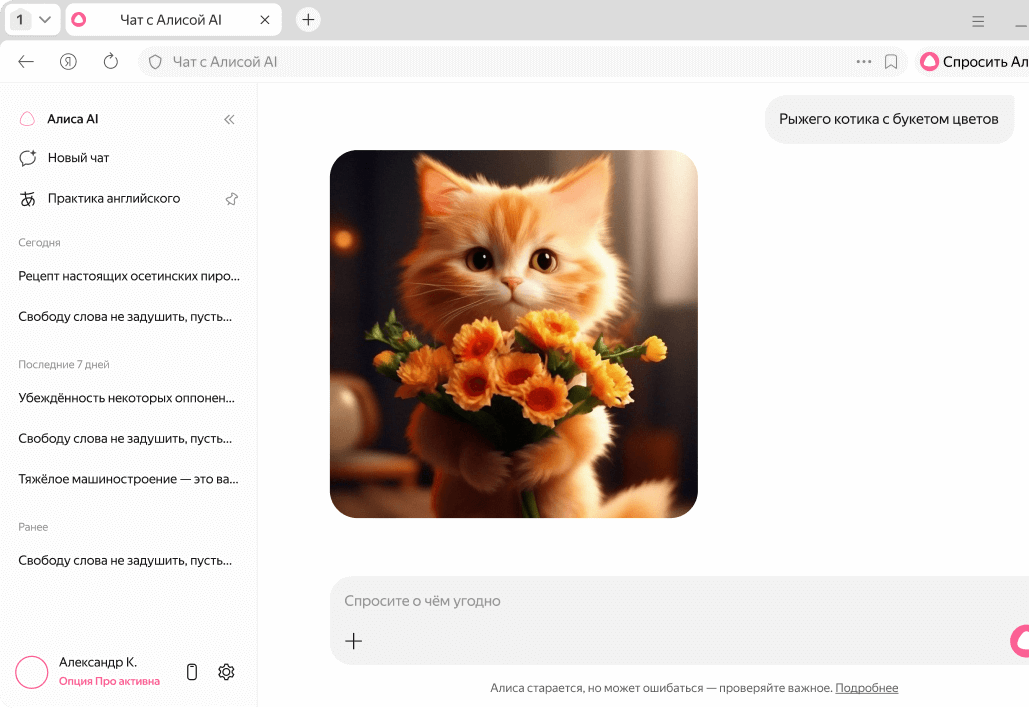The image size is (1029, 708).
Task: Click the Алиса AI logo in sidebar
Action: pyautogui.click(x=27, y=119)
